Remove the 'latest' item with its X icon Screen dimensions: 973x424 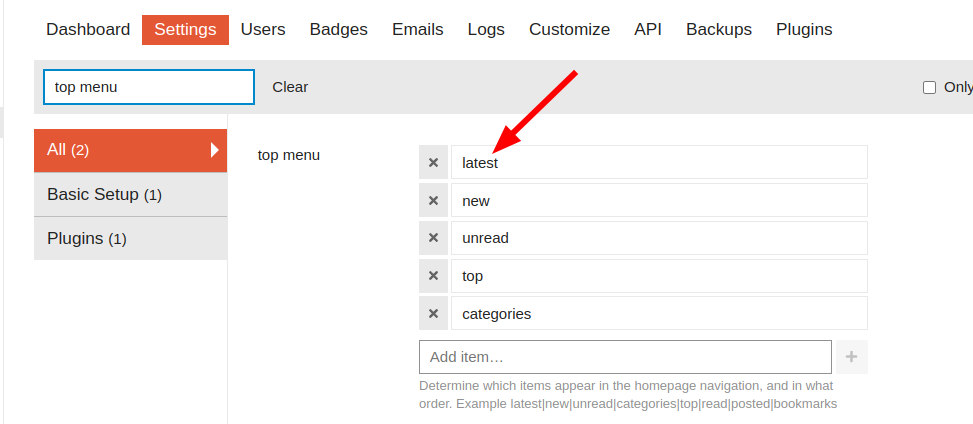point(433,162)
